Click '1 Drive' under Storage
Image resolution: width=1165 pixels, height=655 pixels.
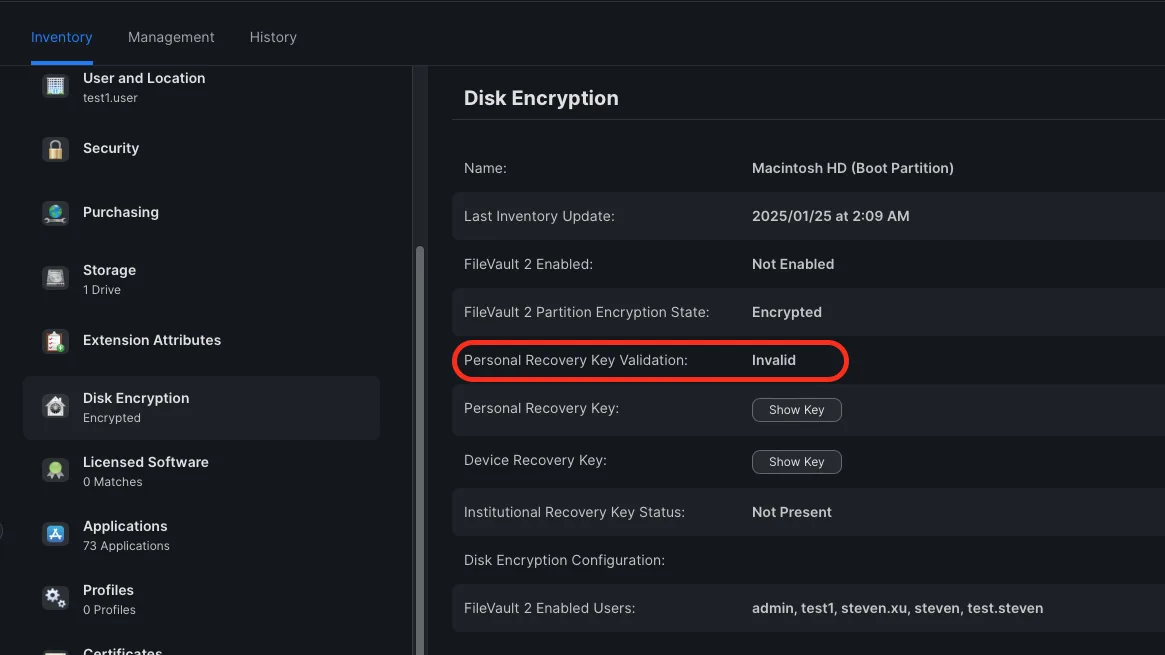click(102, 290)
